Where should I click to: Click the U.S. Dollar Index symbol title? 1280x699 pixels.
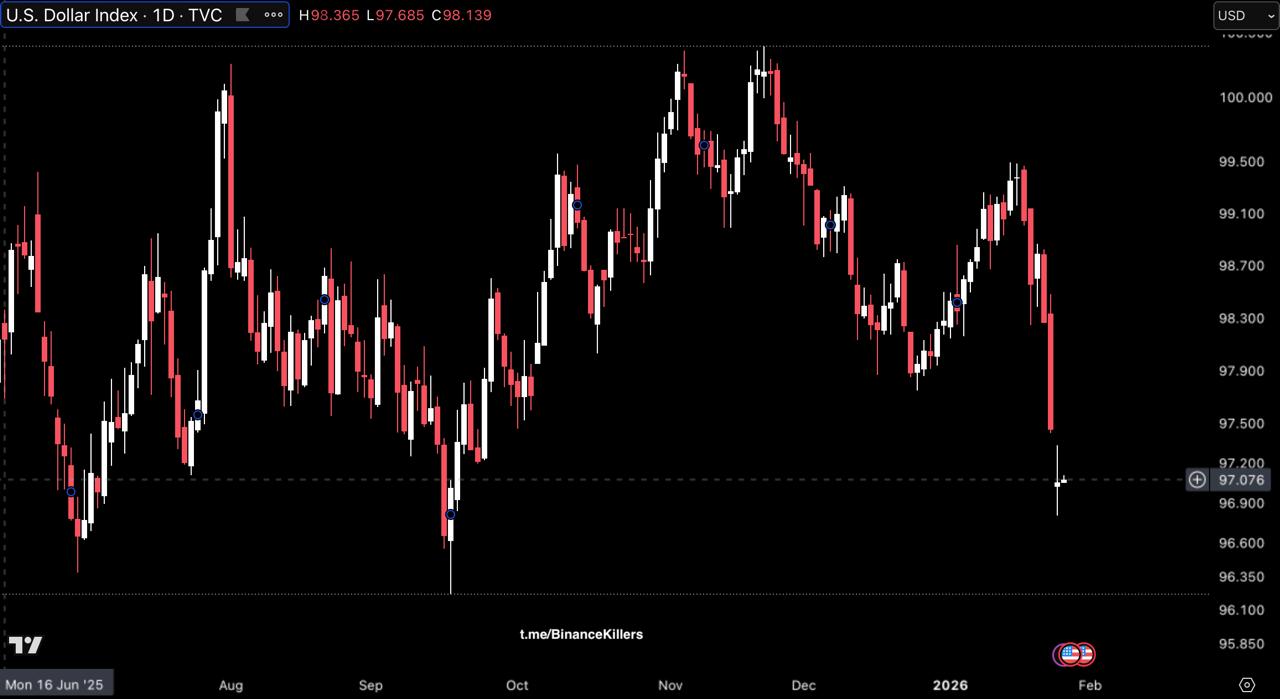coord(114,15)
